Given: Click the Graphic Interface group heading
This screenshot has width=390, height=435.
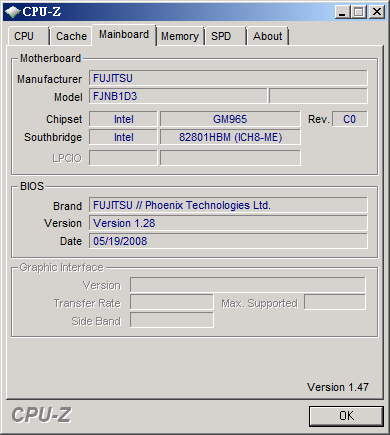Looking at the screenshot, I should (62, 267).
